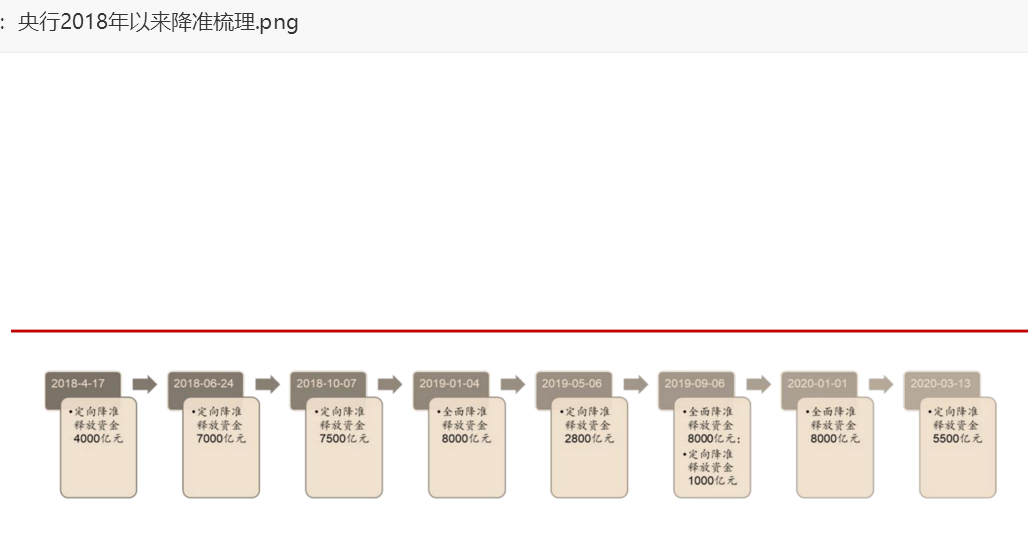Select the 2019-01-04 date marker
1028x537 pixels.
tap(451, 384)
